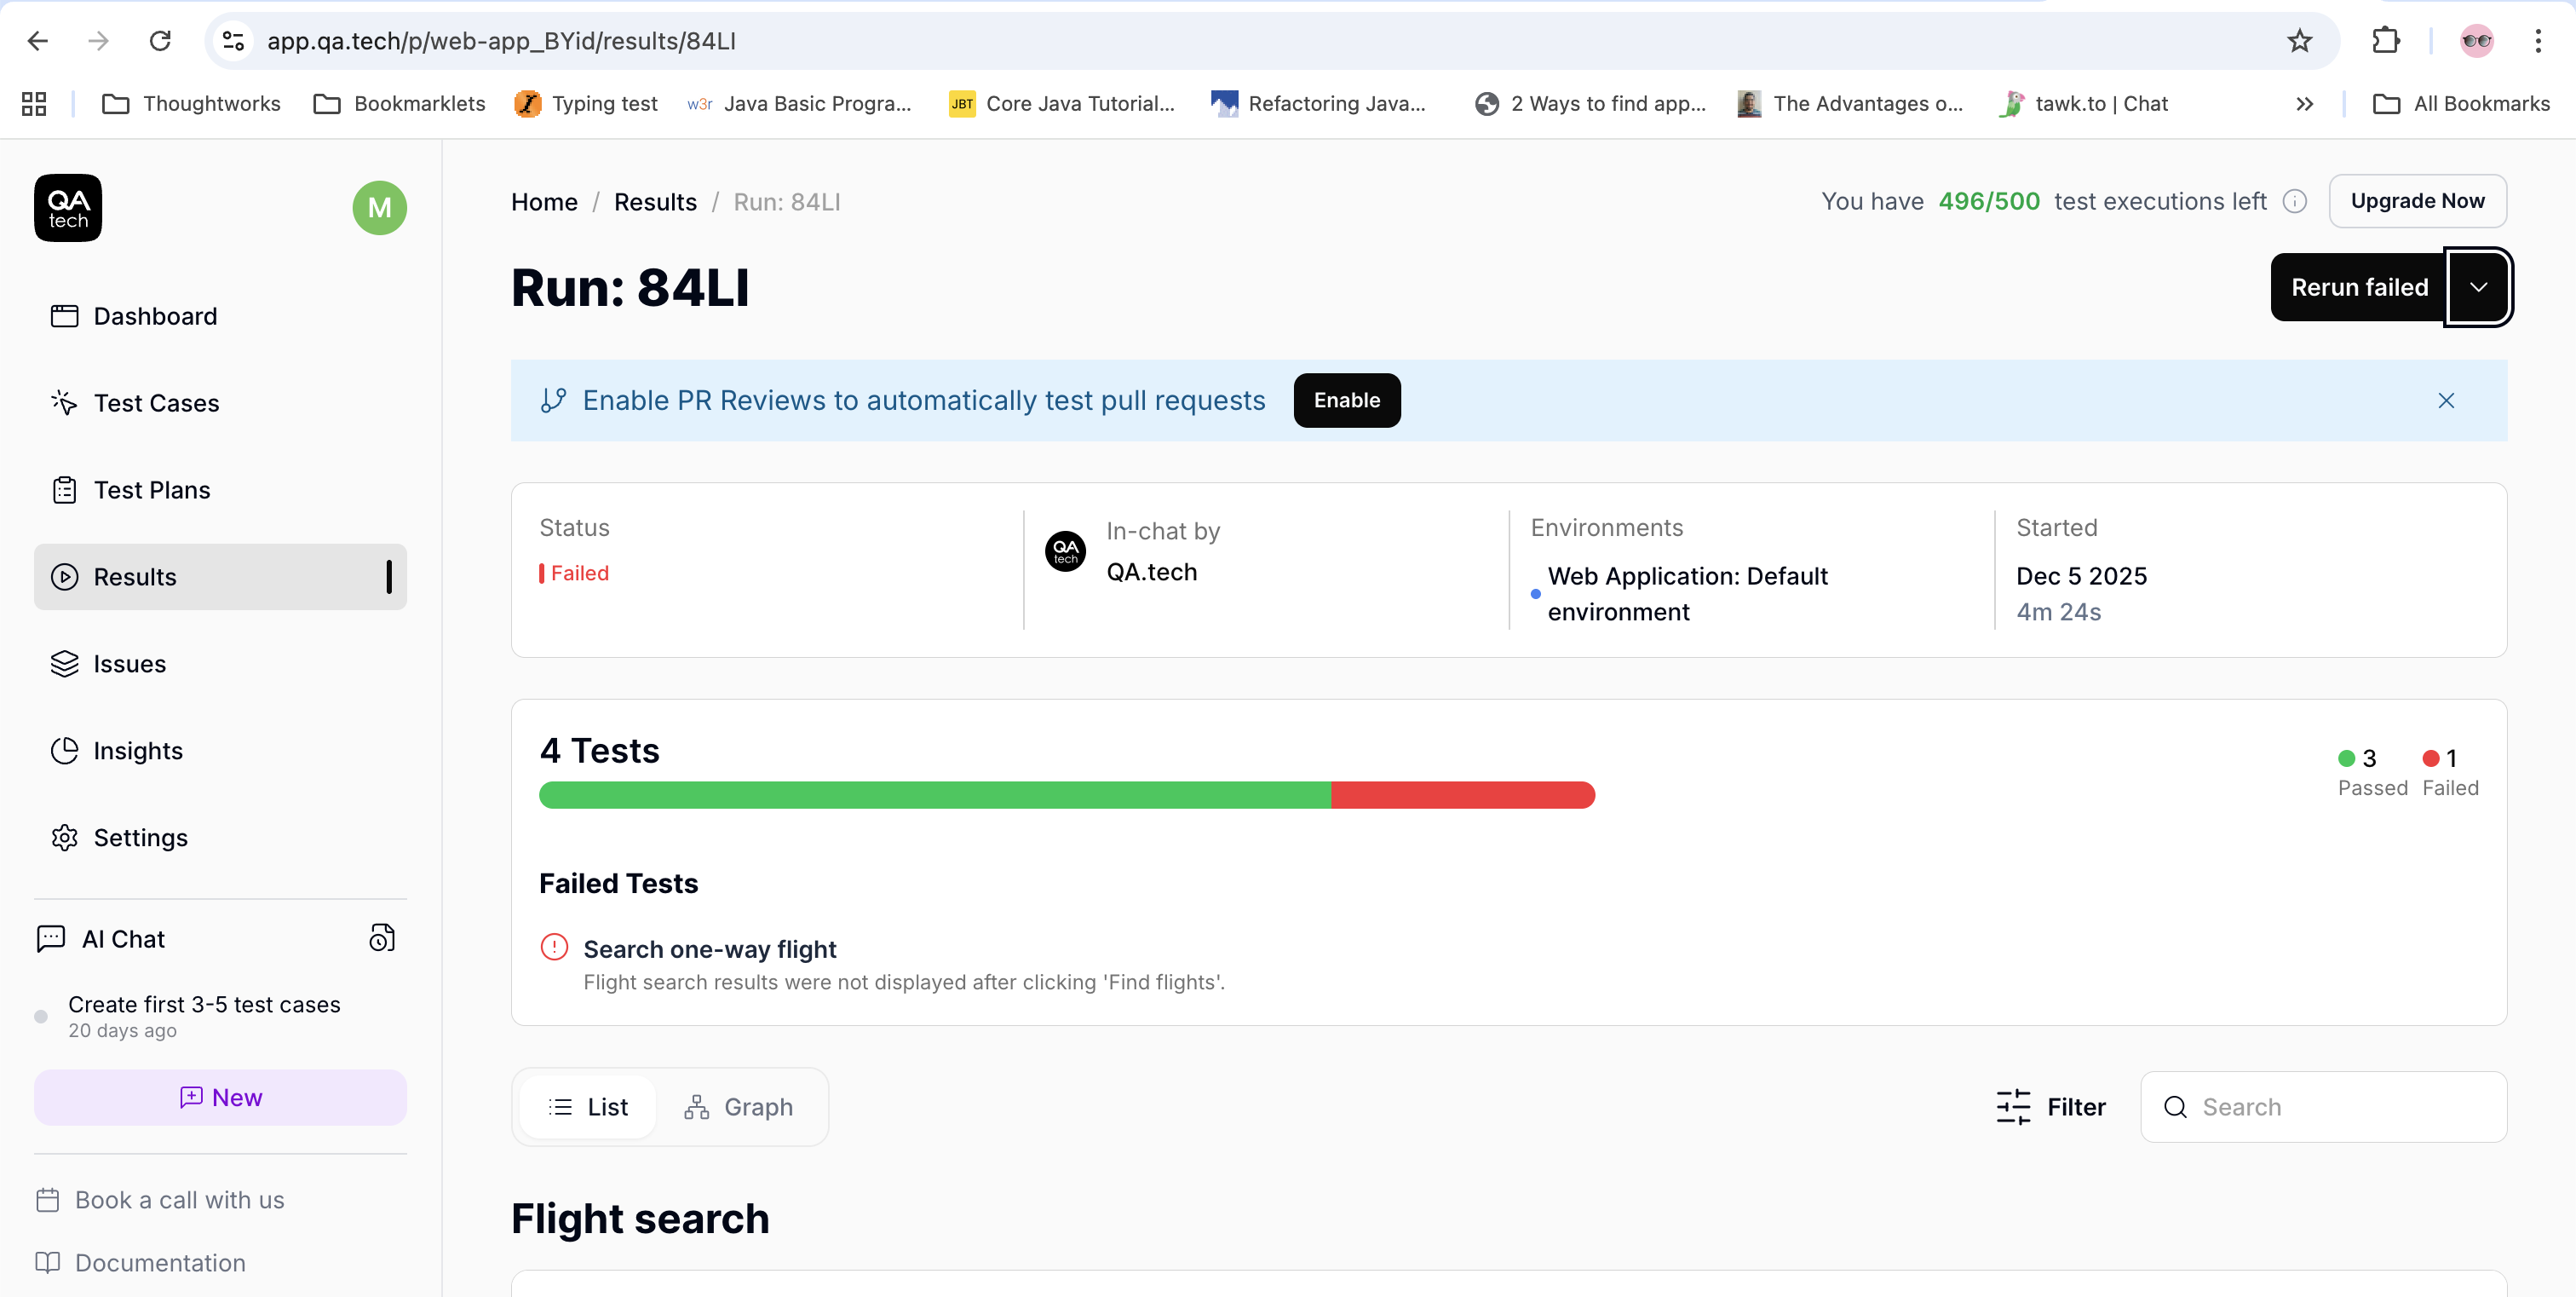Open Test Cases in the sidebar
The image size is (2576, 1297).
pos(156,403)
